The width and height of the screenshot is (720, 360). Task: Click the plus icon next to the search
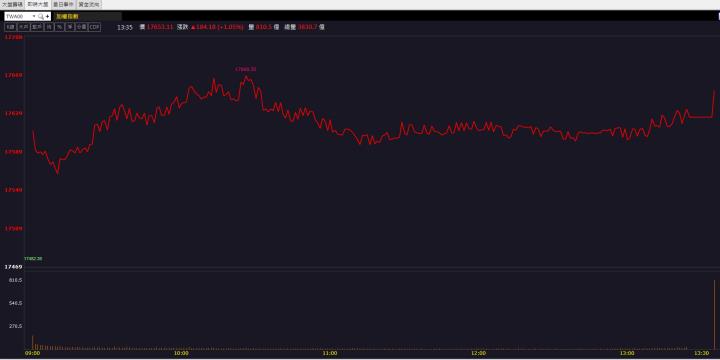pyautogui.click(x=47, y=17)
